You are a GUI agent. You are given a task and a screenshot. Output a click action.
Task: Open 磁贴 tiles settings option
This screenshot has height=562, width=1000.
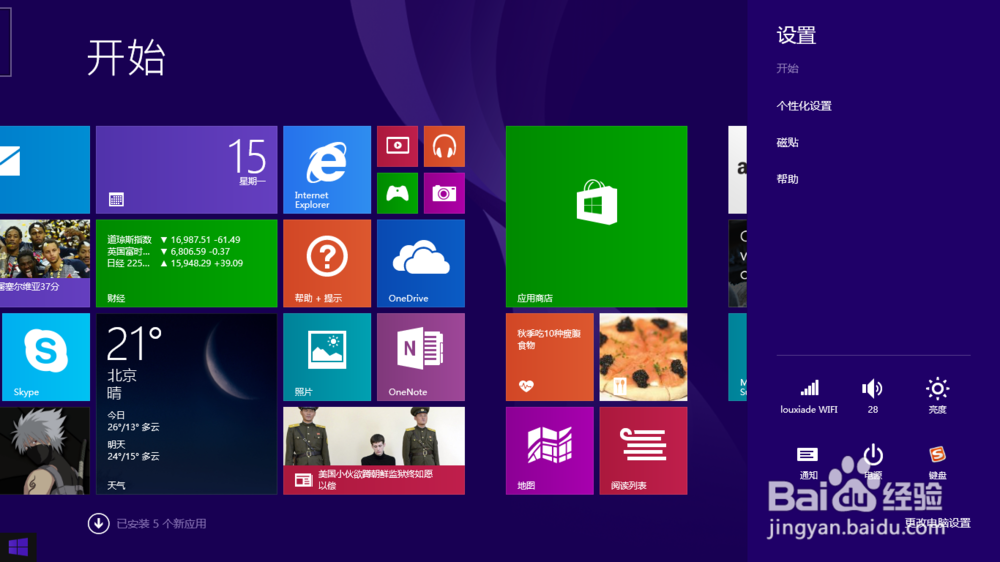point(787,142)
